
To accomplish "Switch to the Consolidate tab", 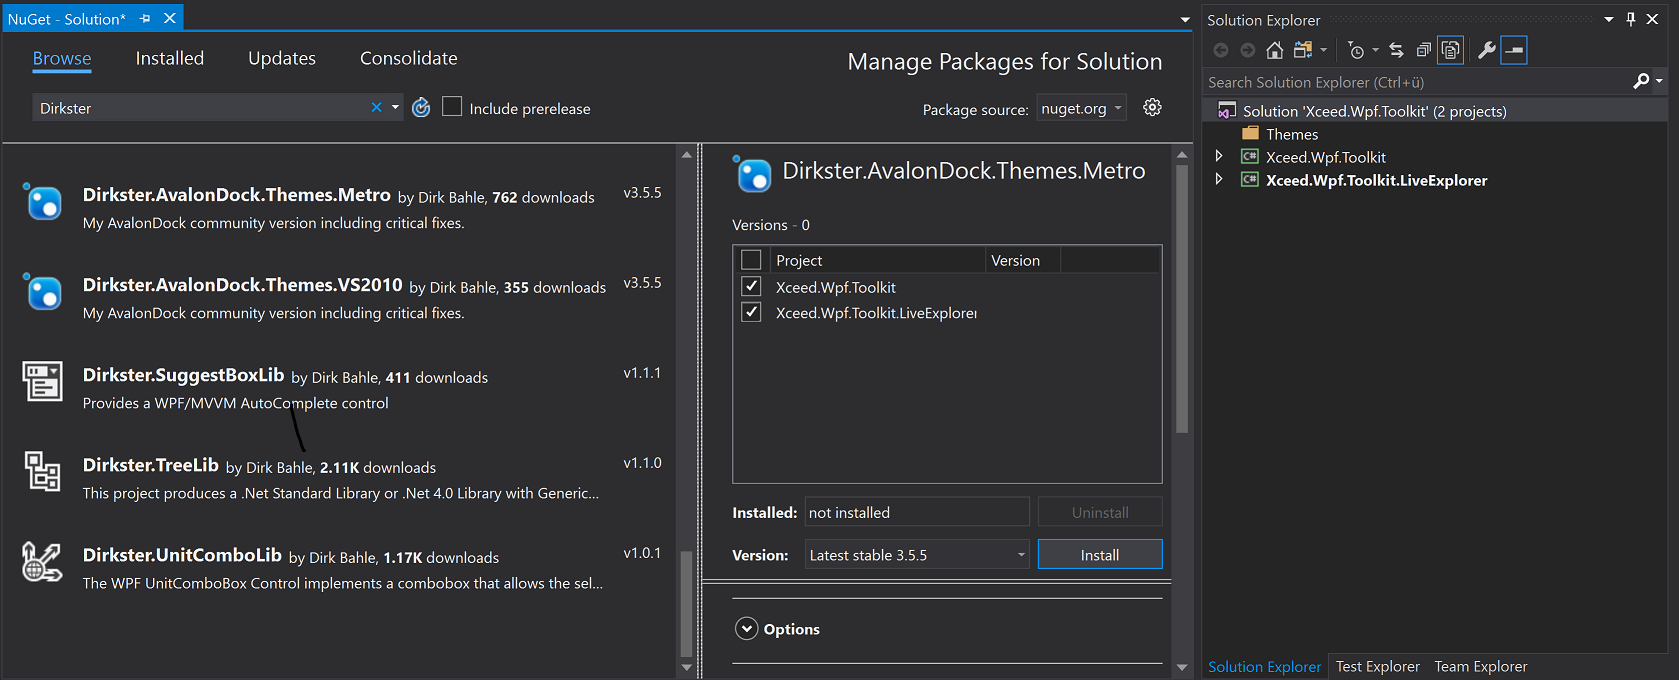I will (x=409, y=58).
